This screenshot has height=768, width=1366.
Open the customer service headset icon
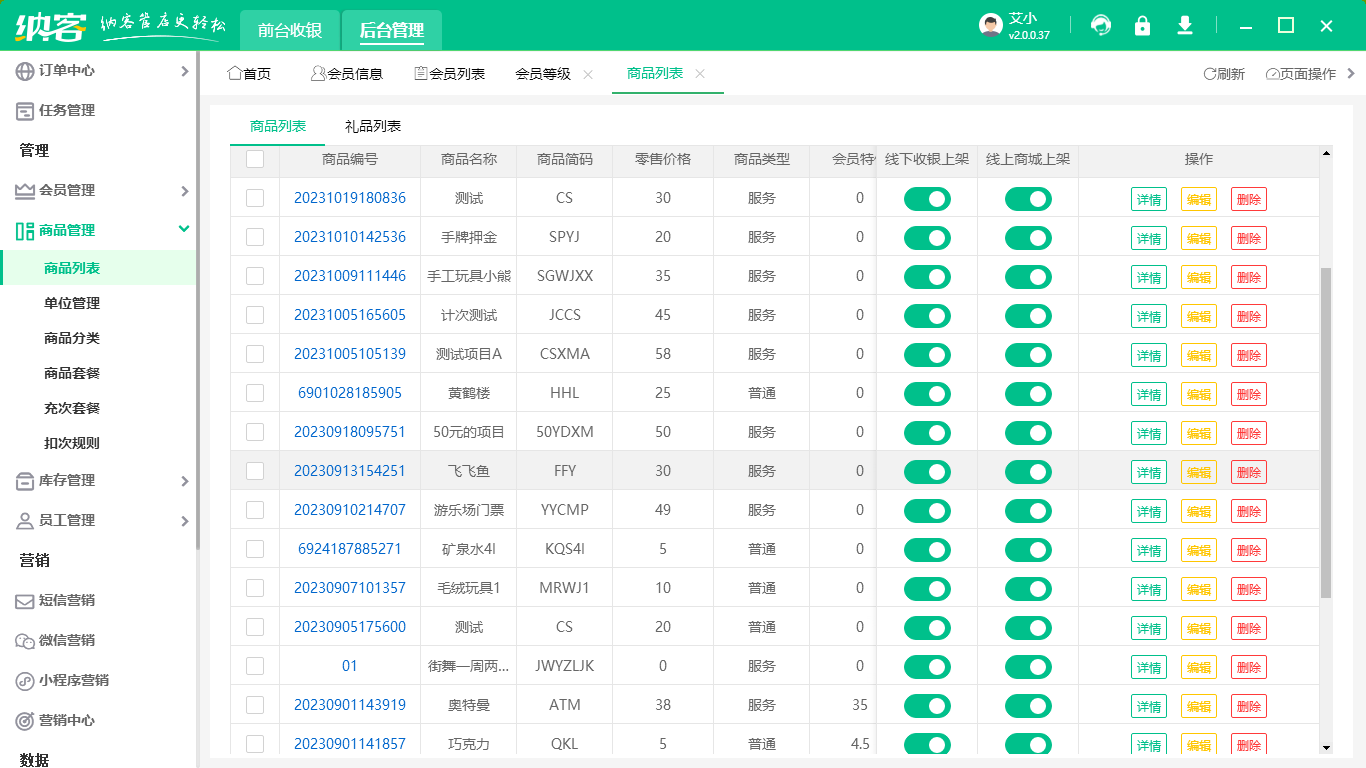point(1101,25)
